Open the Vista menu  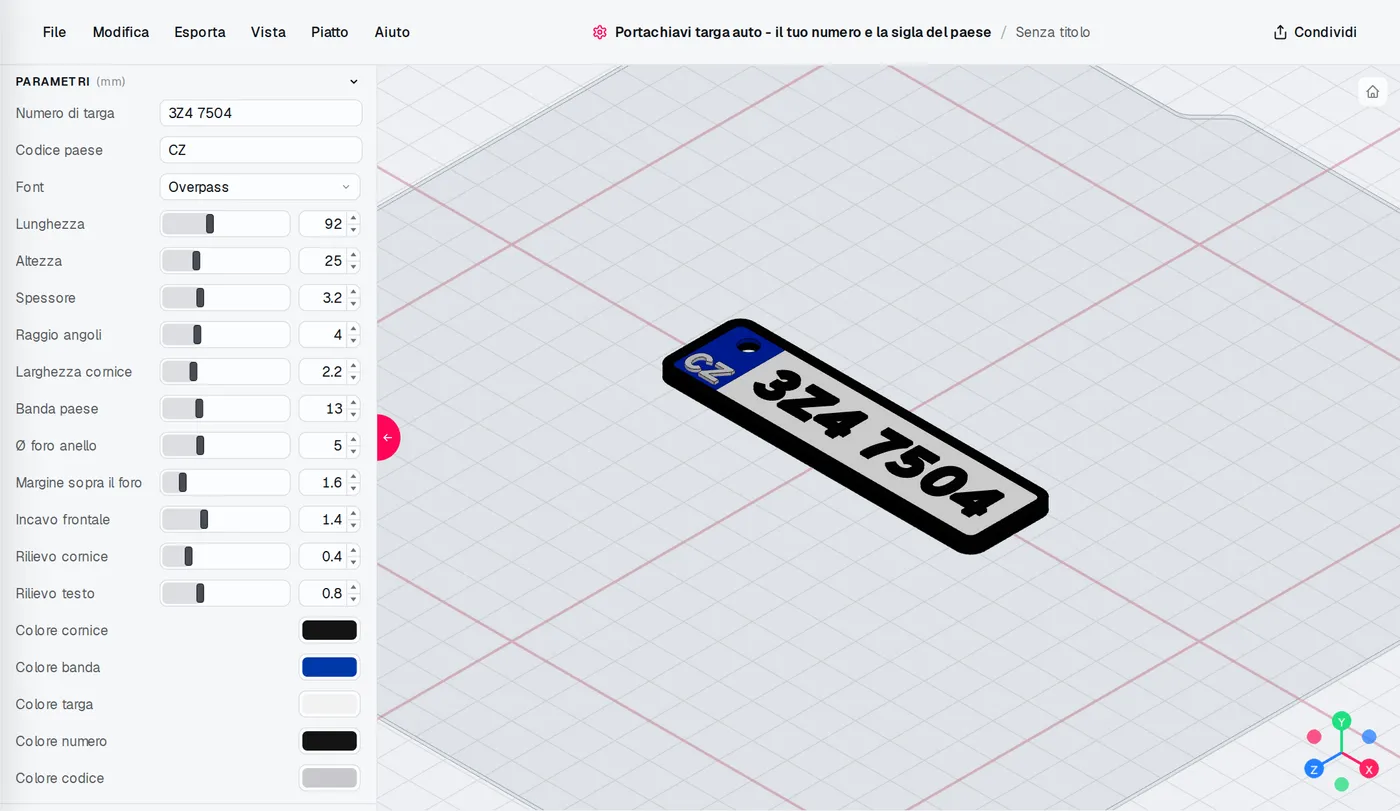[268, 32]
